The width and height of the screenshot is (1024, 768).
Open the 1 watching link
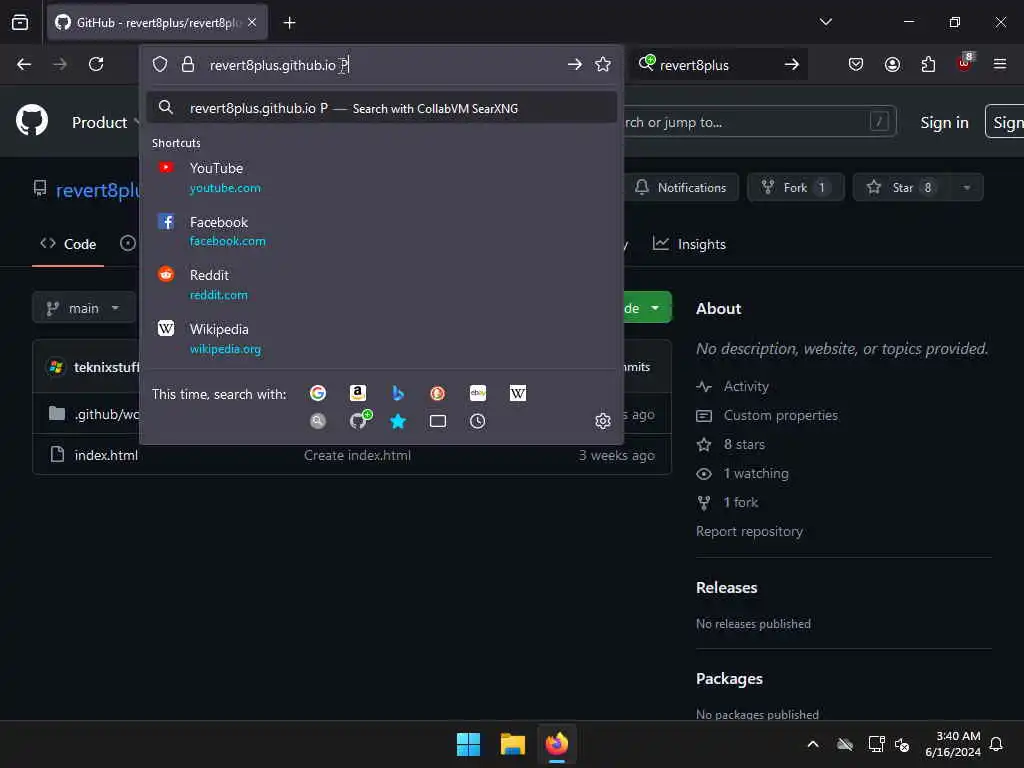point(756,473)
